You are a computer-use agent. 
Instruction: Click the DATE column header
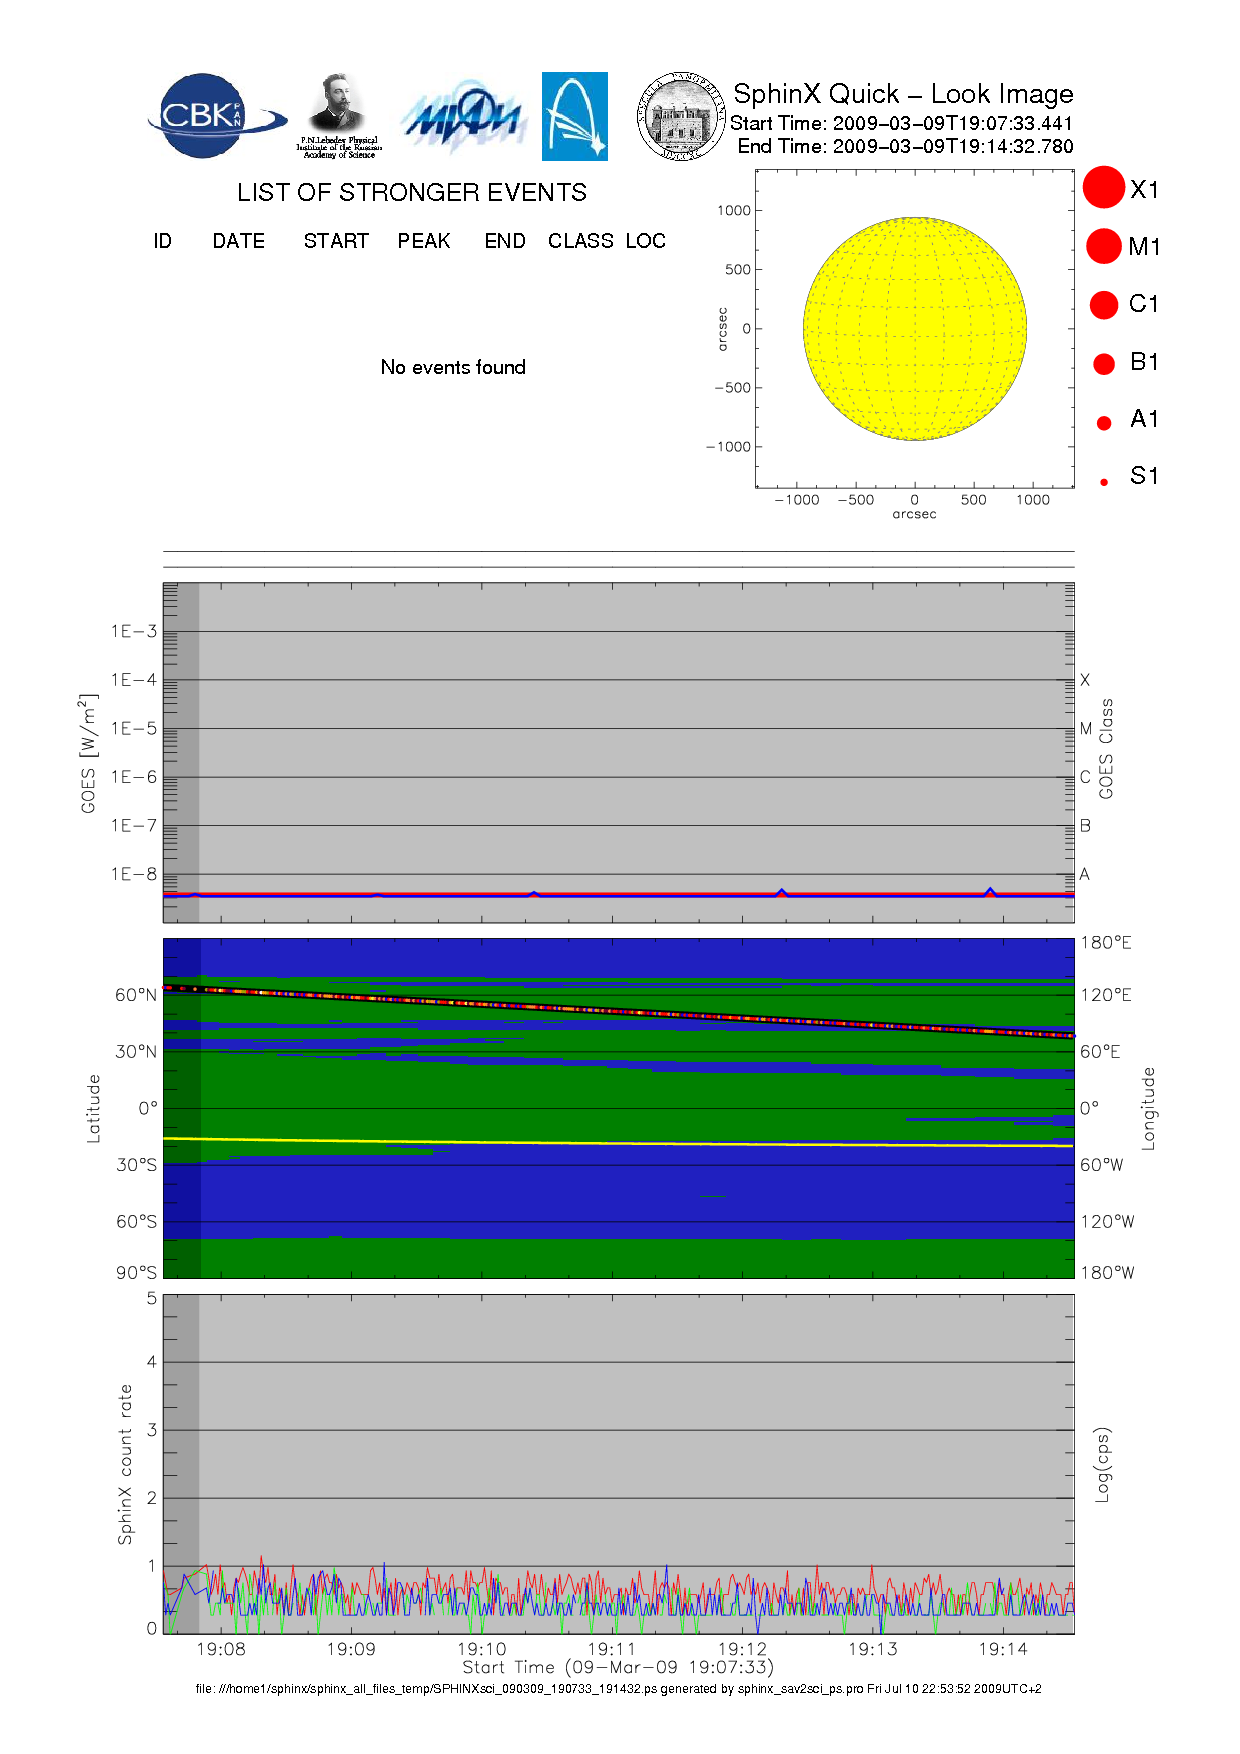(239, 241)
